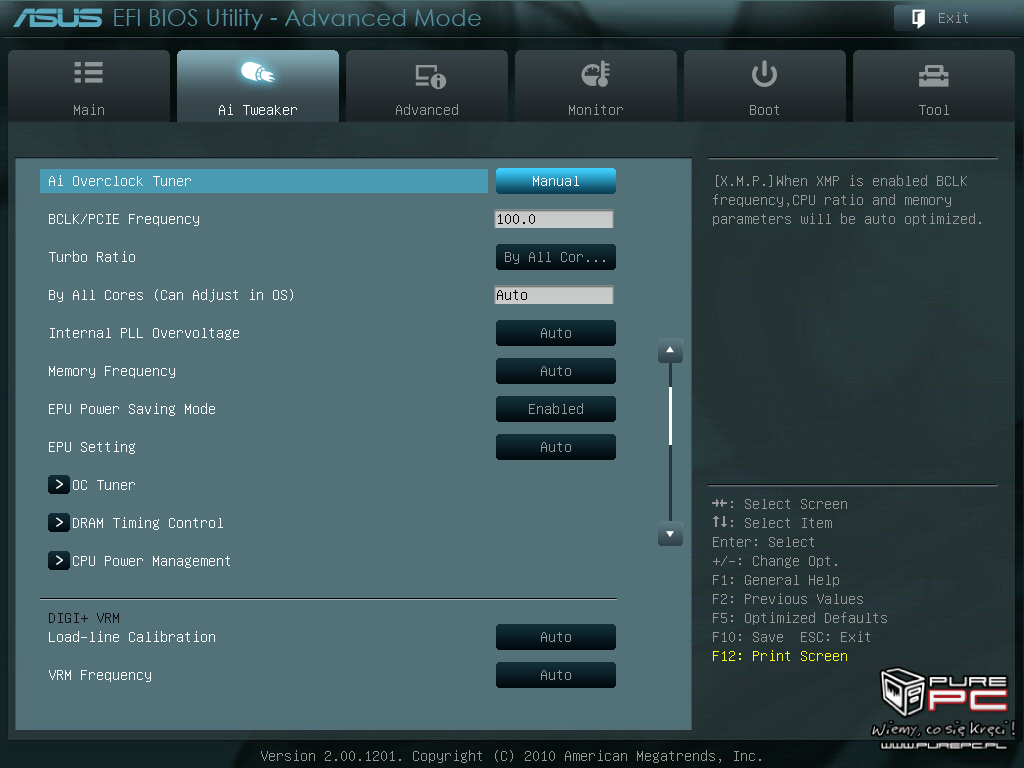Open Internal PLL Overvoltage Auto dropdown
The height and width of the screenshot is (768, 1024).
[x=556, y=333]
